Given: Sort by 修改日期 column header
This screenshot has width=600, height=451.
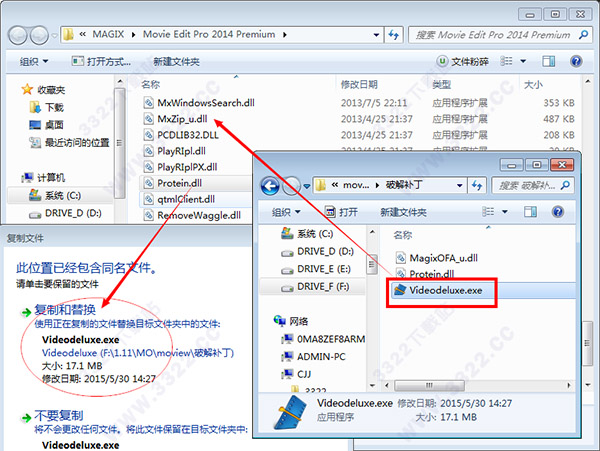Looking at the screenshot, I should pyautogui.click(x=359, y=84).
